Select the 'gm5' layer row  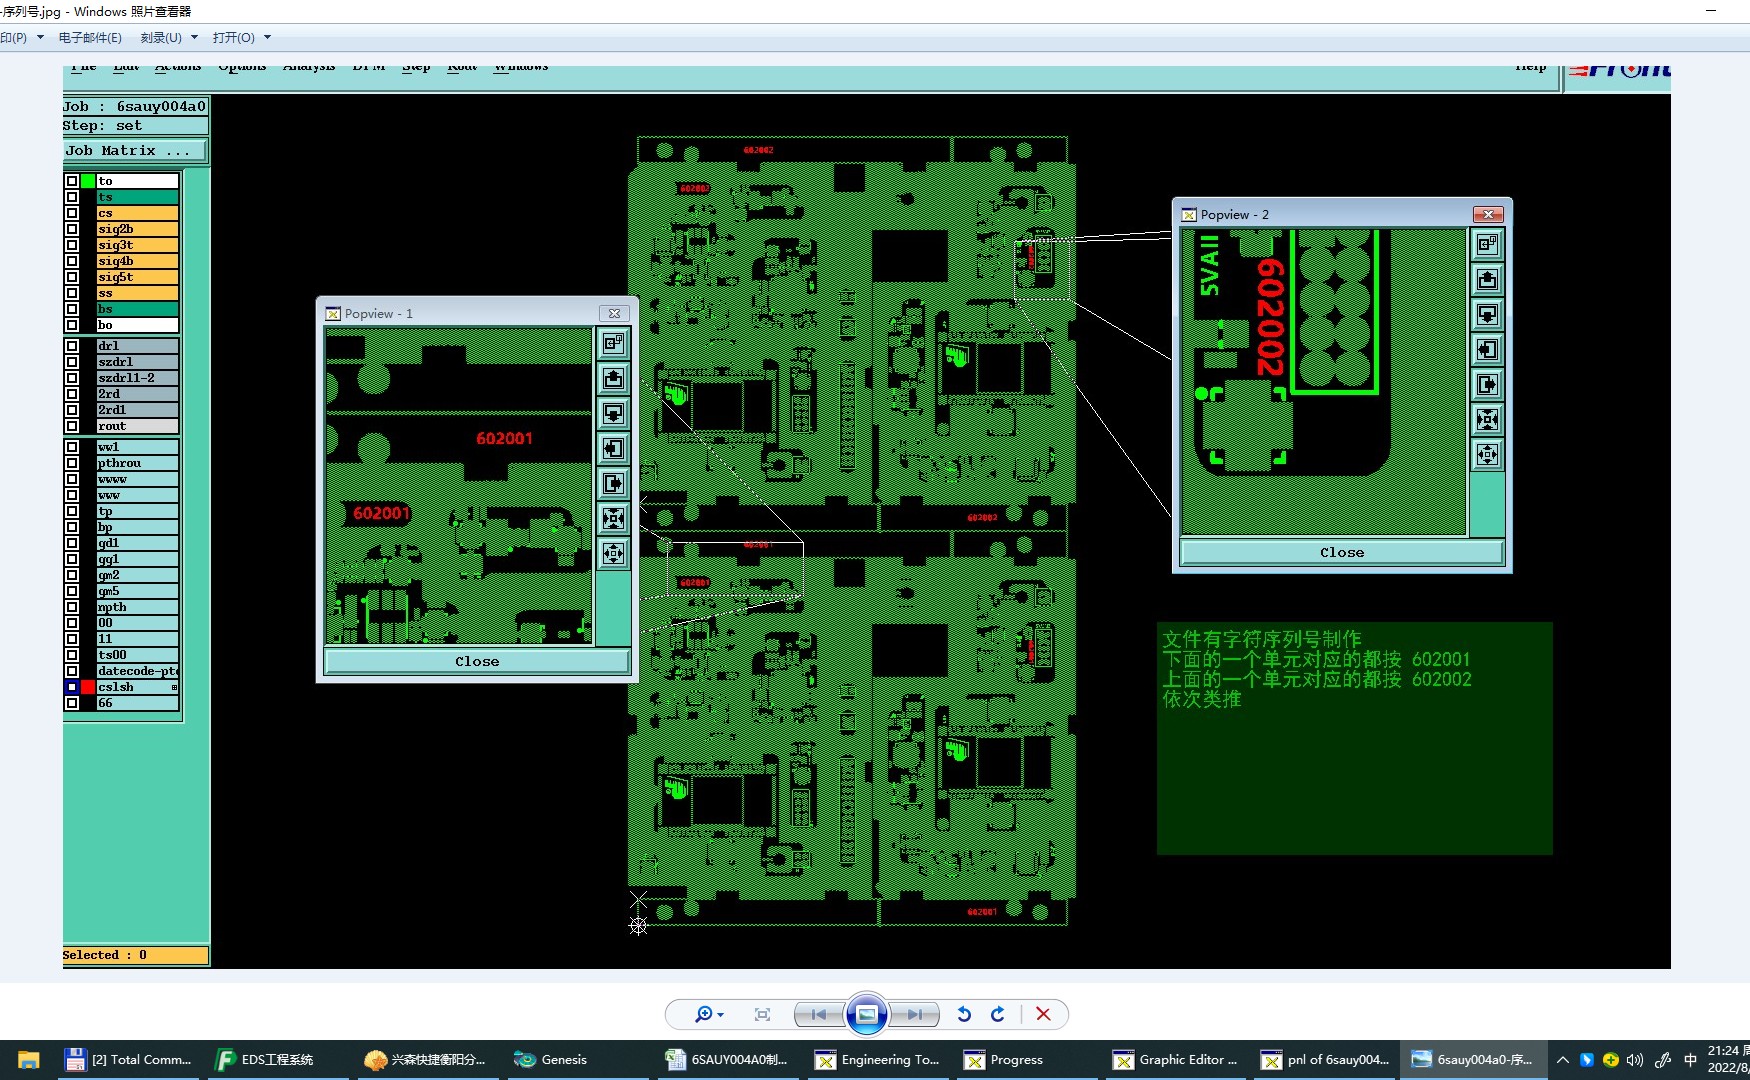pos(137,591)
